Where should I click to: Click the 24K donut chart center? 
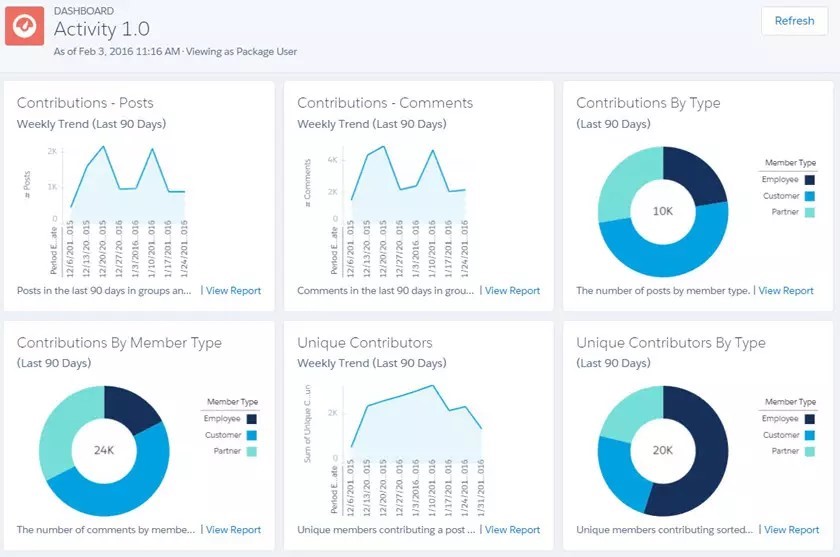pos(104,450)
